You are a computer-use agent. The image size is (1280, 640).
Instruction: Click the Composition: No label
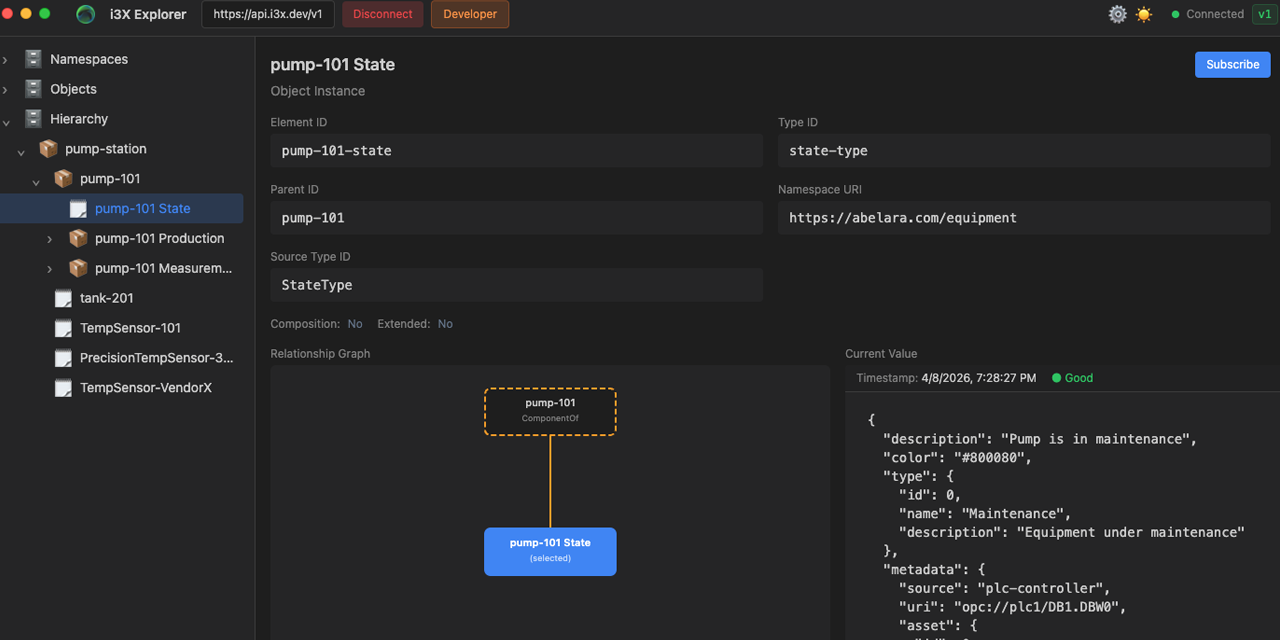(316, 324)
